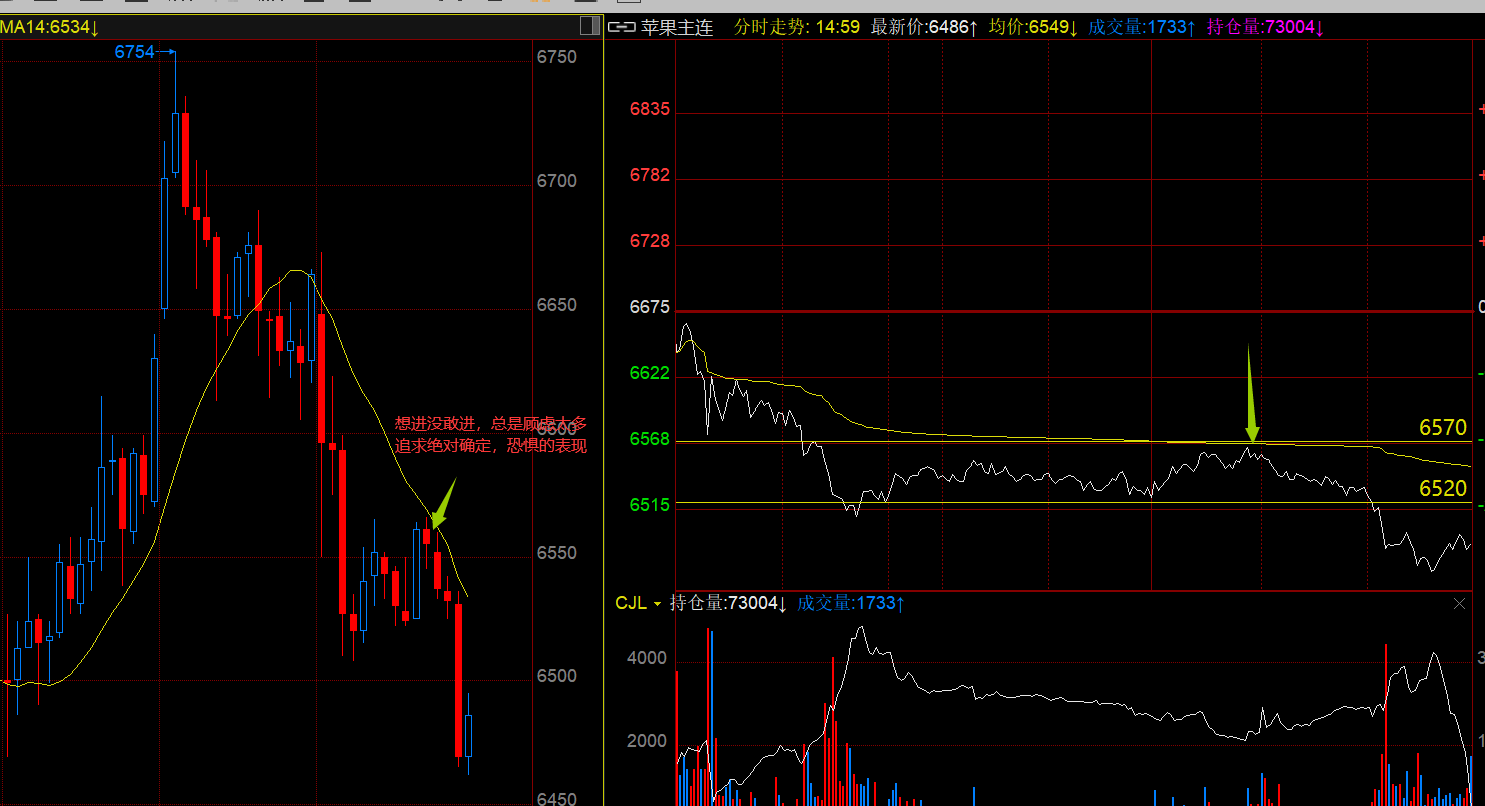Select the 苹果主连 contract name
Image resolution: width=1485 pixels, height=806 pixels.
(x=675, y=28)
